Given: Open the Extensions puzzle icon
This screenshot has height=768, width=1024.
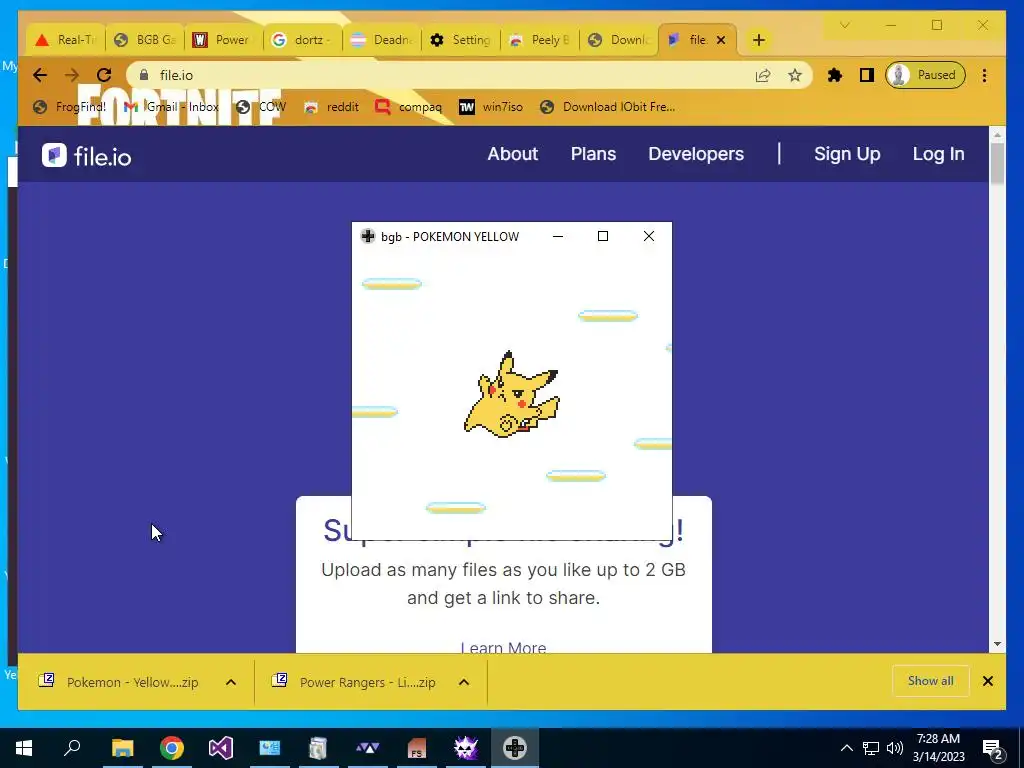Looking at the screenshot, I should tap(835, 75).
